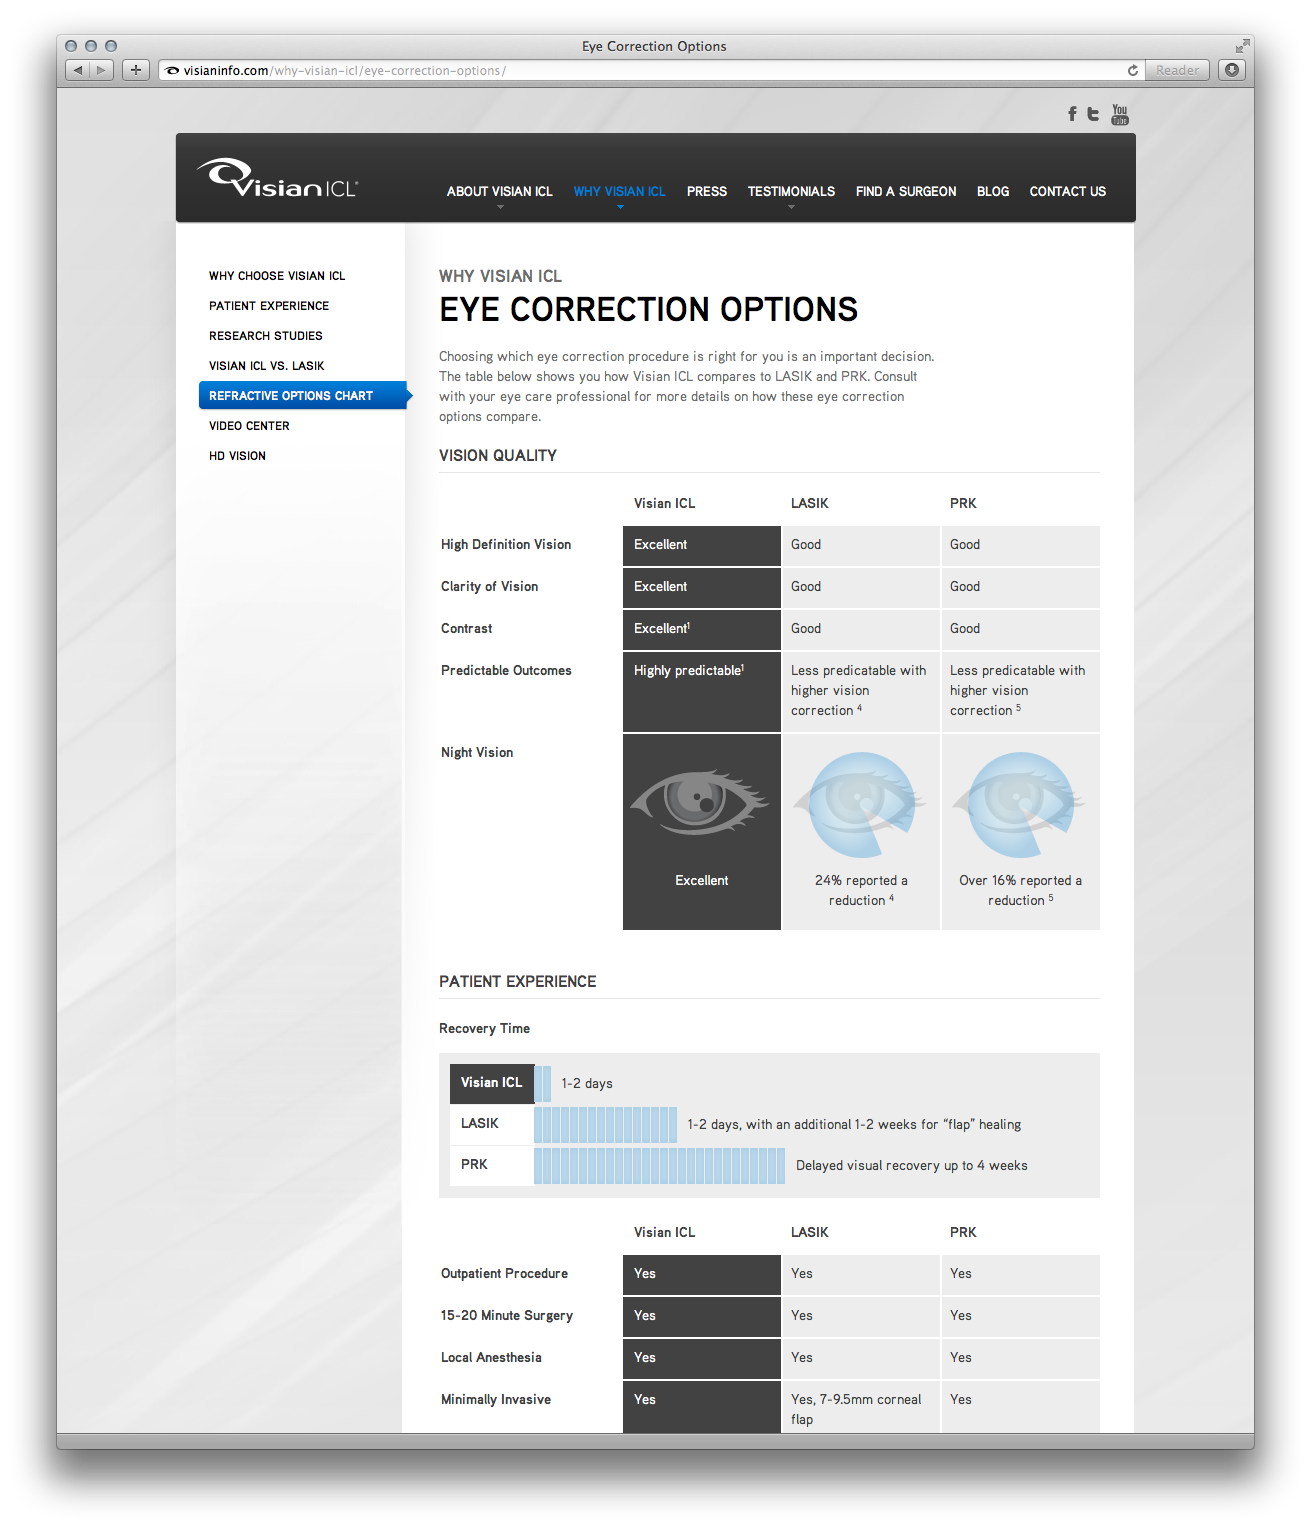The height and width of the screenshot is (1528, 1311).
Task: Open the Twitter social icon
Action: coord(1093,114)
